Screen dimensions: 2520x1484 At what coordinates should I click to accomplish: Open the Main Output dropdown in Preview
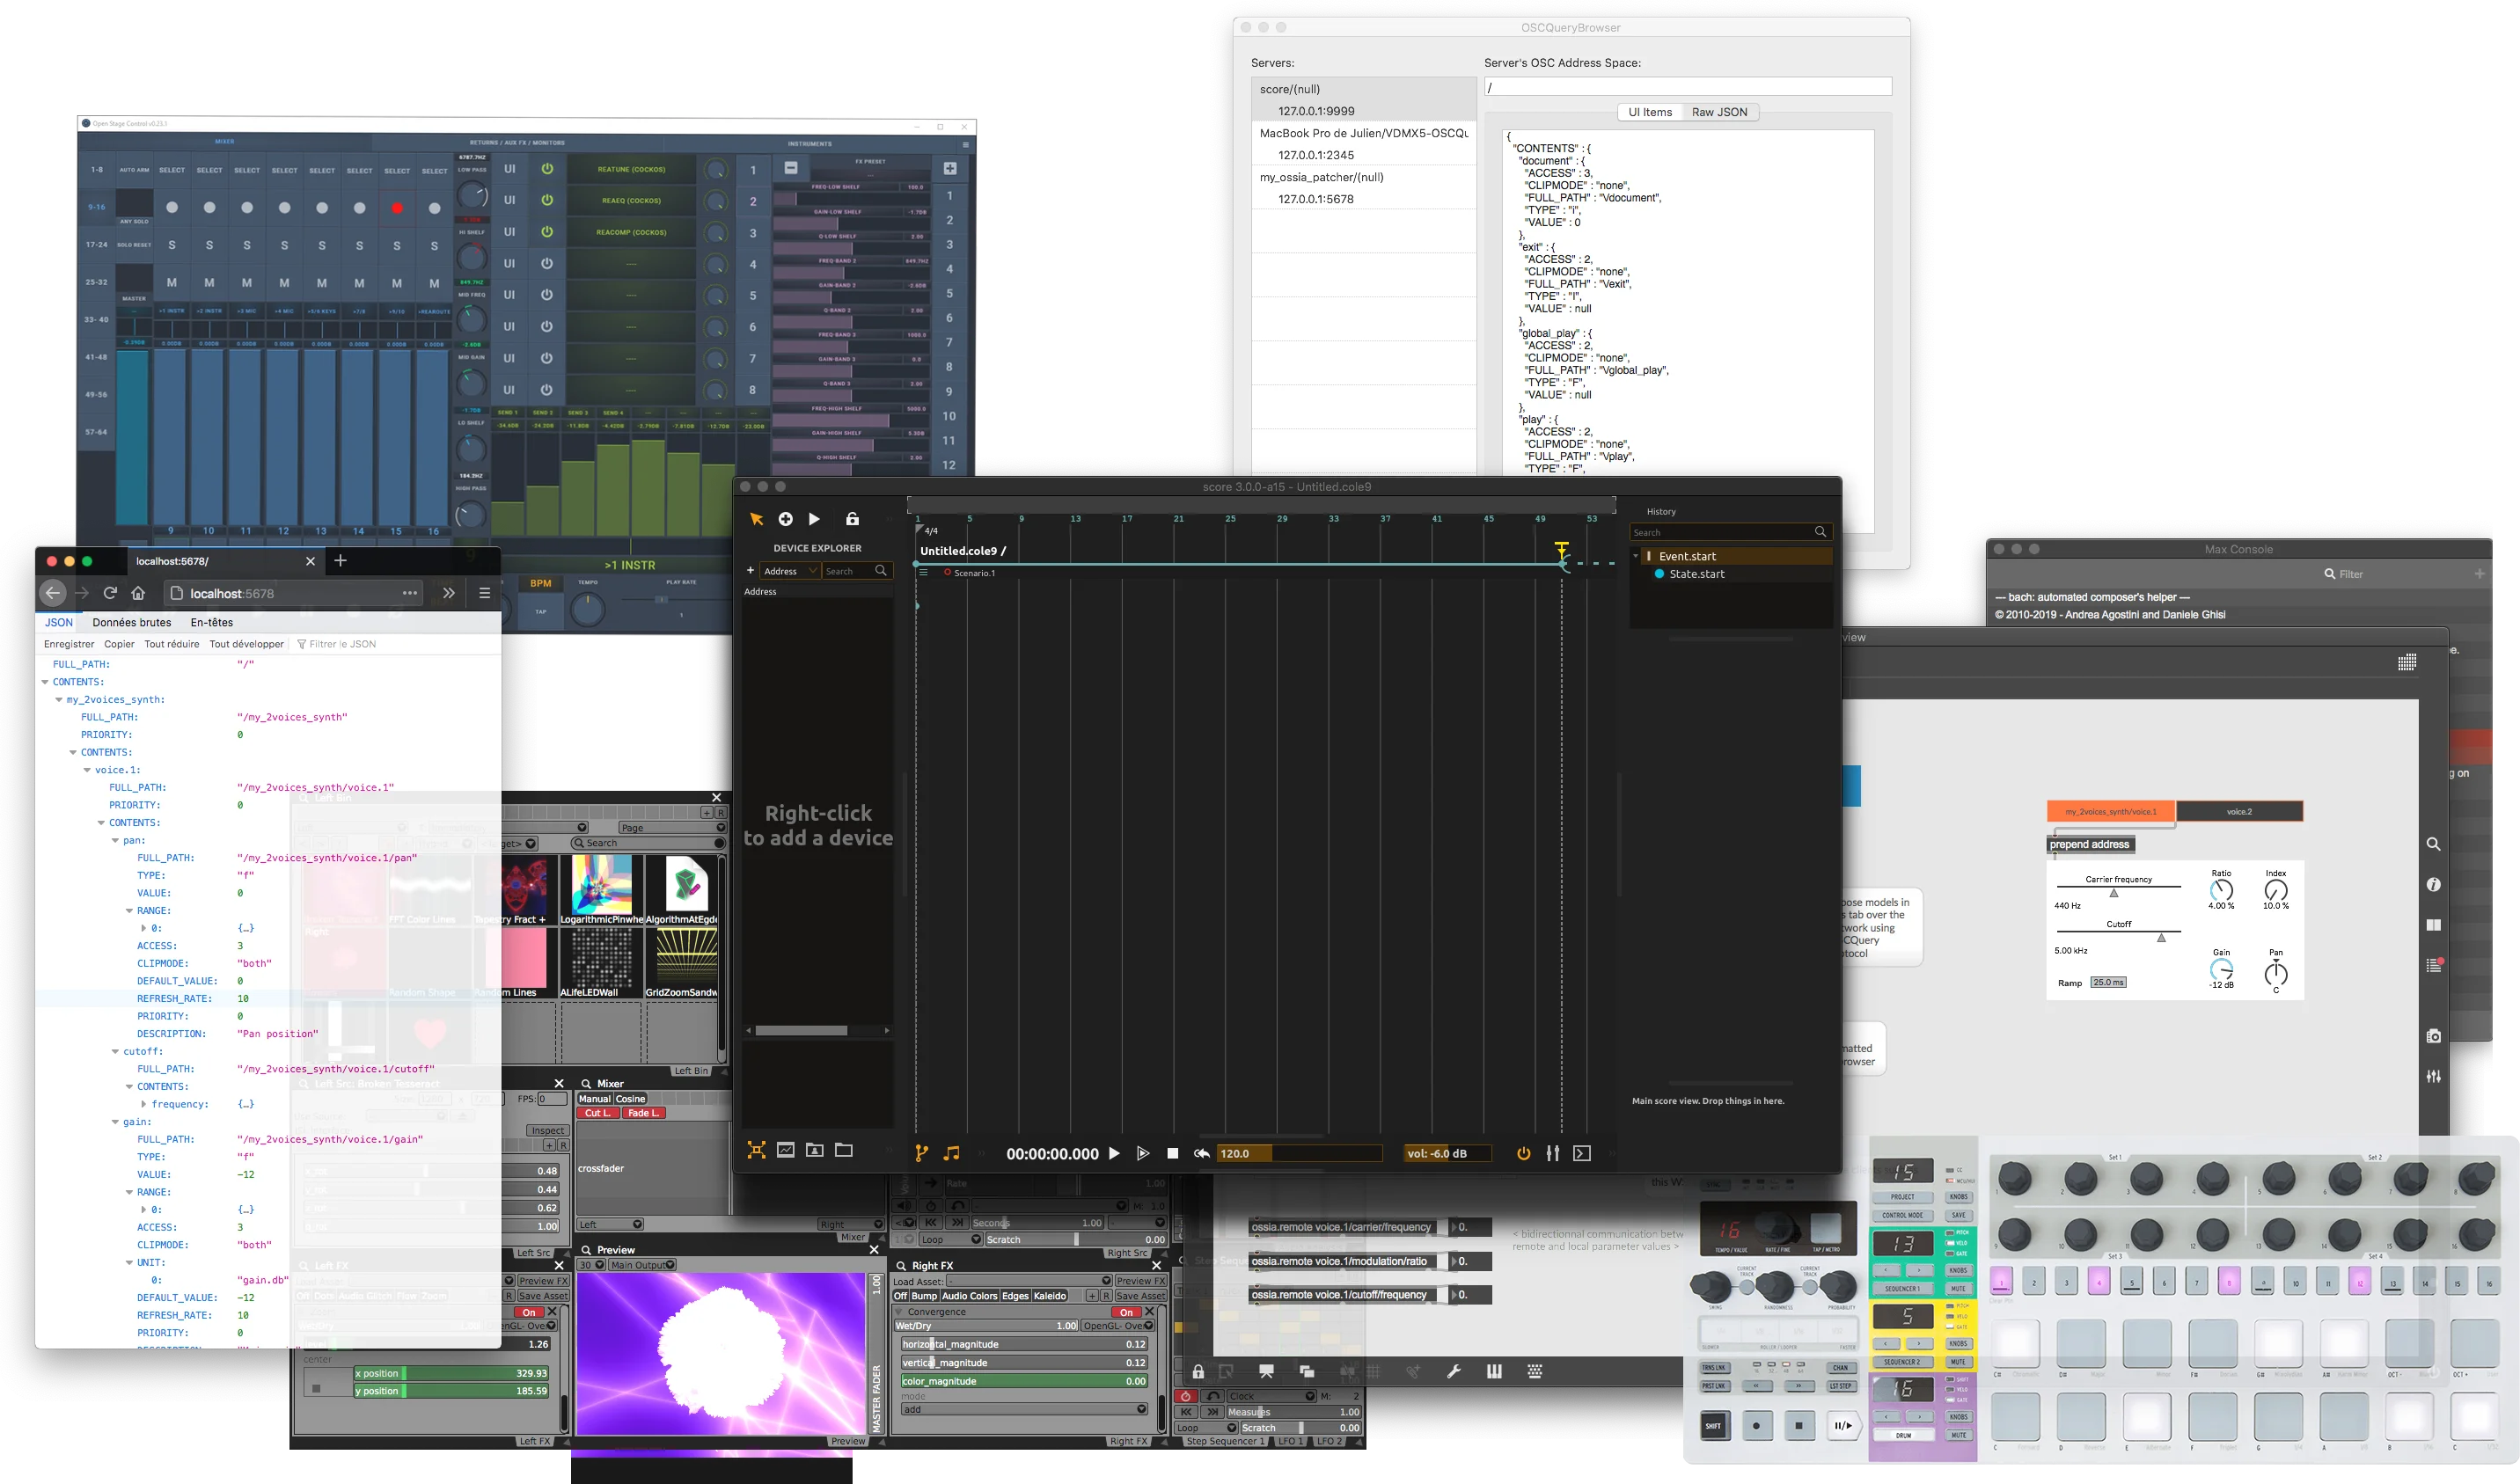643,1265
